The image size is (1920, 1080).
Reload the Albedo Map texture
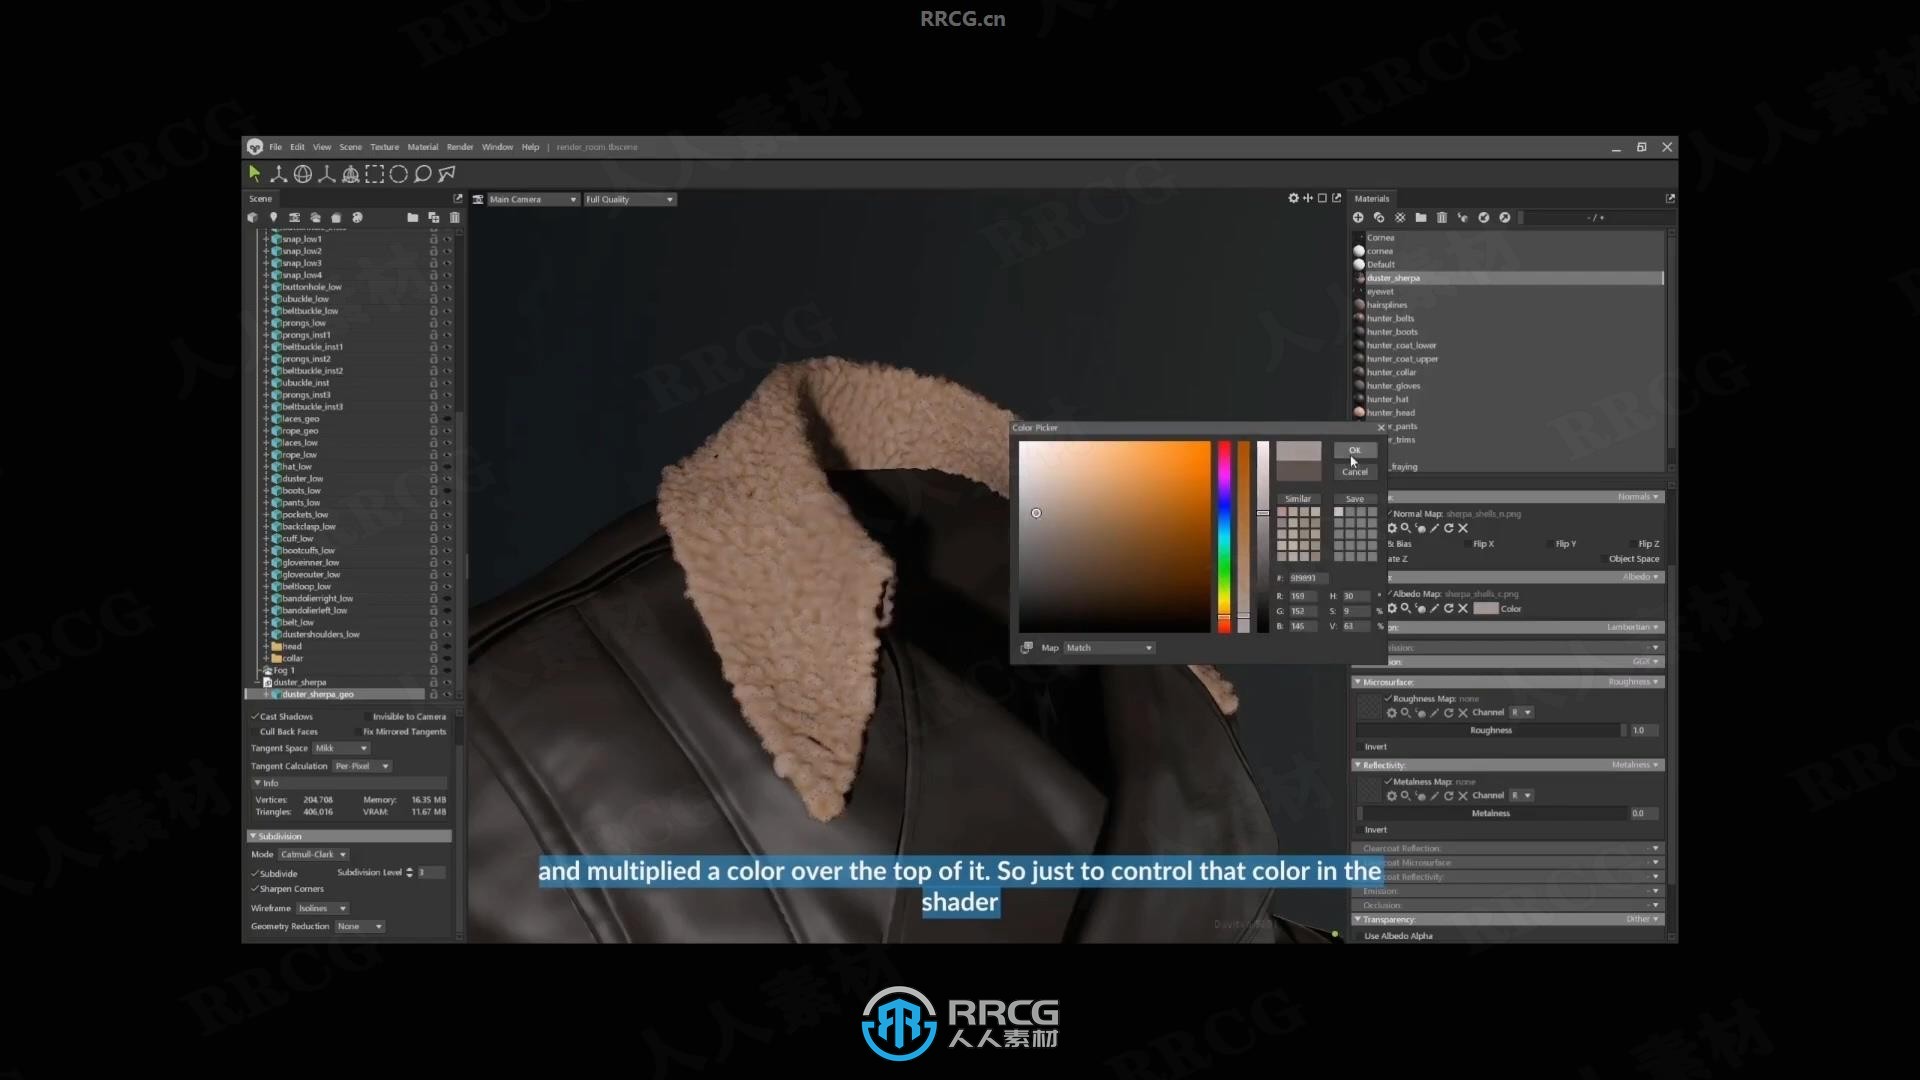[x=1448, y=608]
